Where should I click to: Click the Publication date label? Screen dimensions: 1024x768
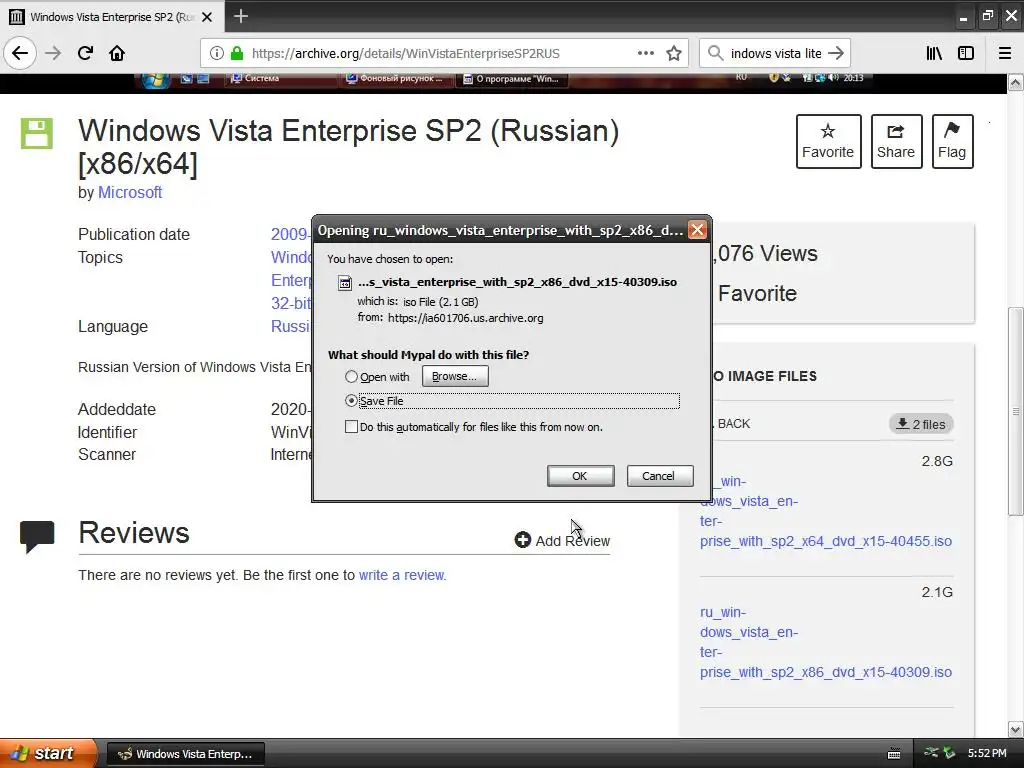134,234
